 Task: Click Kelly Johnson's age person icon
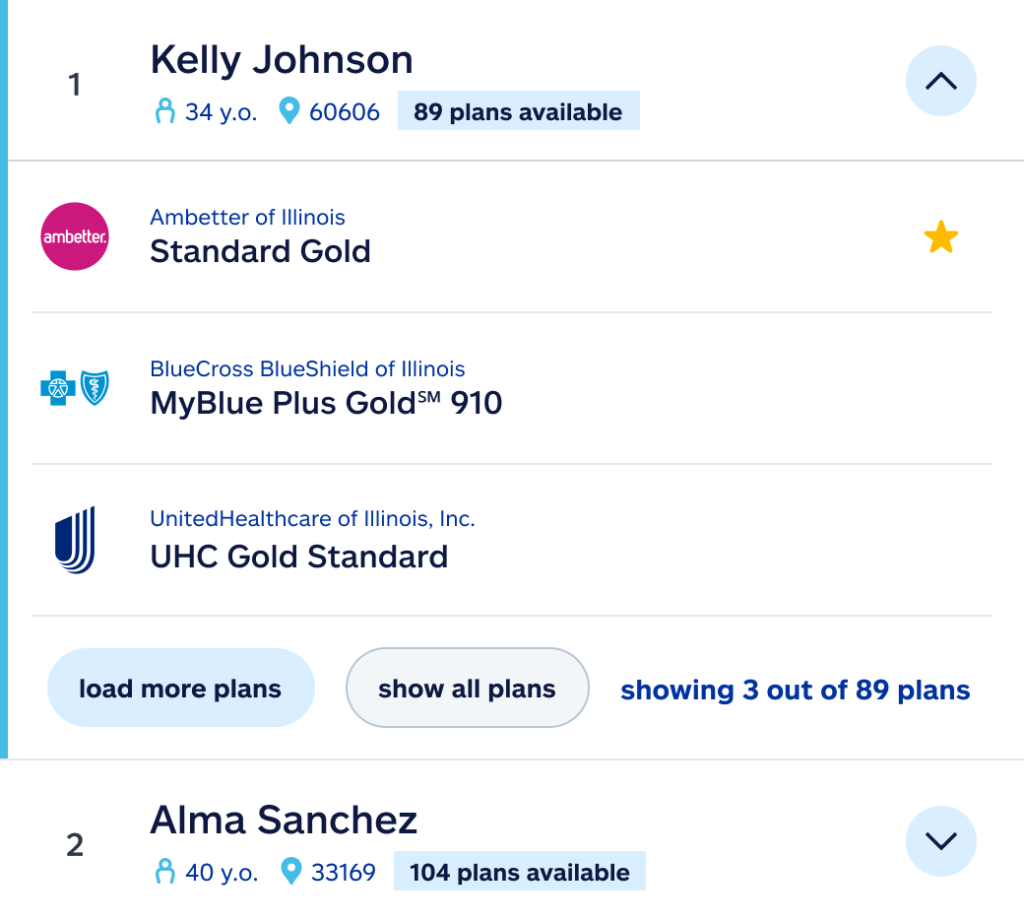165,112
